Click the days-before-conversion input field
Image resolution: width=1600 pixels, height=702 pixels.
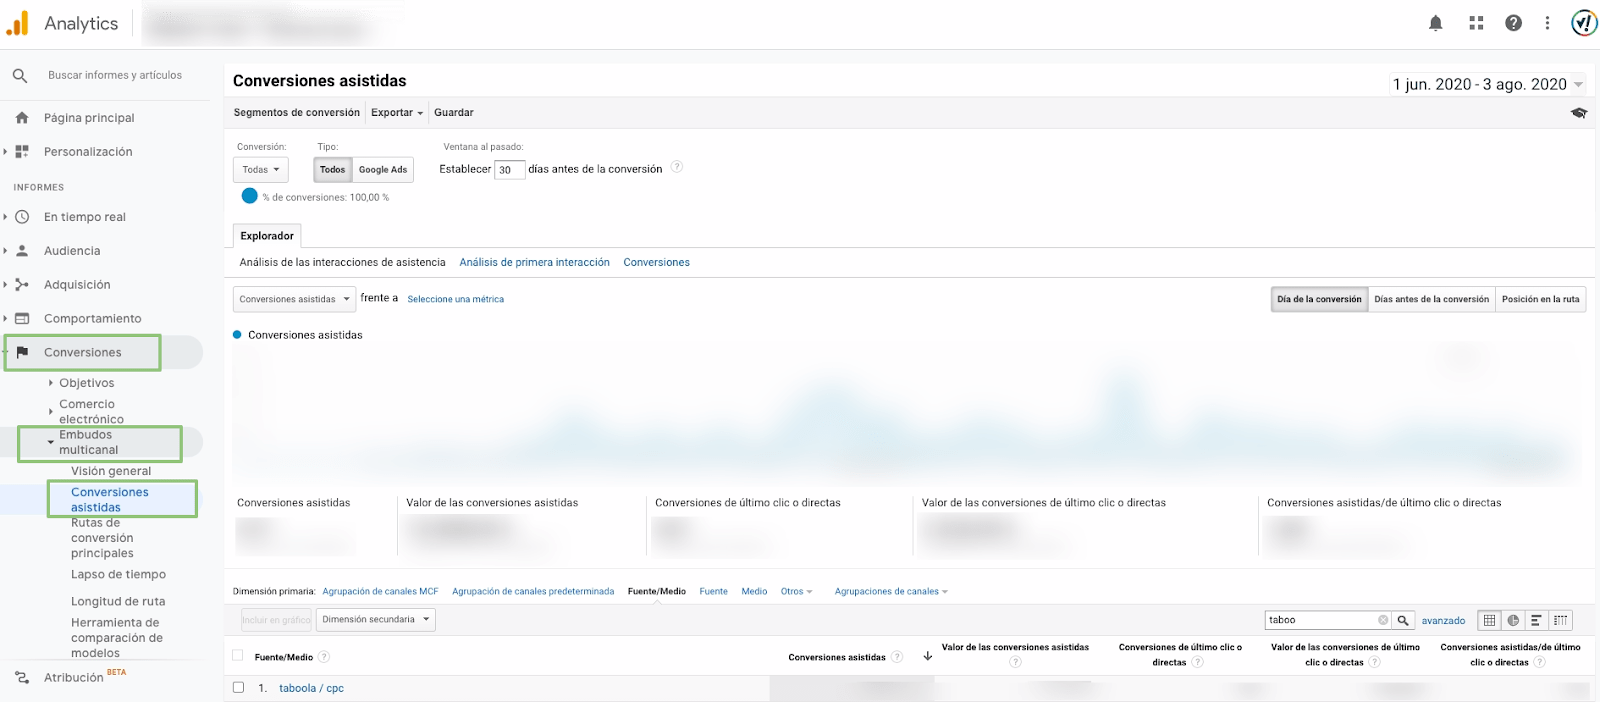(509, 170)
